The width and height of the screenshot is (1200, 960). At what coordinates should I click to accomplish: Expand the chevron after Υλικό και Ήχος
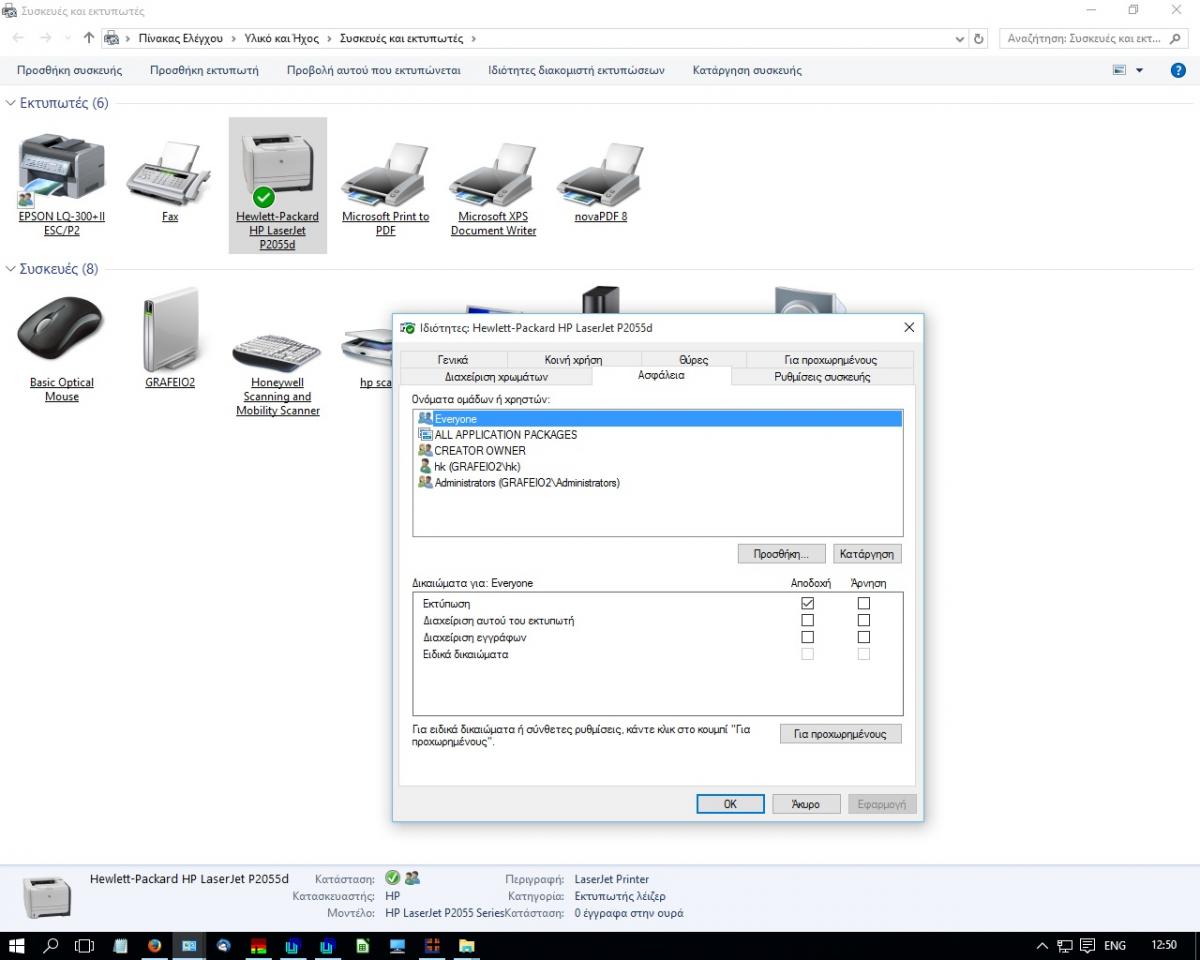(x=329, y=39)
